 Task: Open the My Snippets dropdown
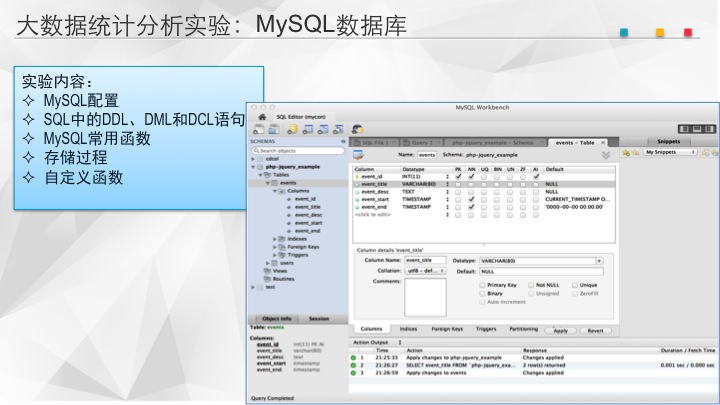[x=670, y=153]
